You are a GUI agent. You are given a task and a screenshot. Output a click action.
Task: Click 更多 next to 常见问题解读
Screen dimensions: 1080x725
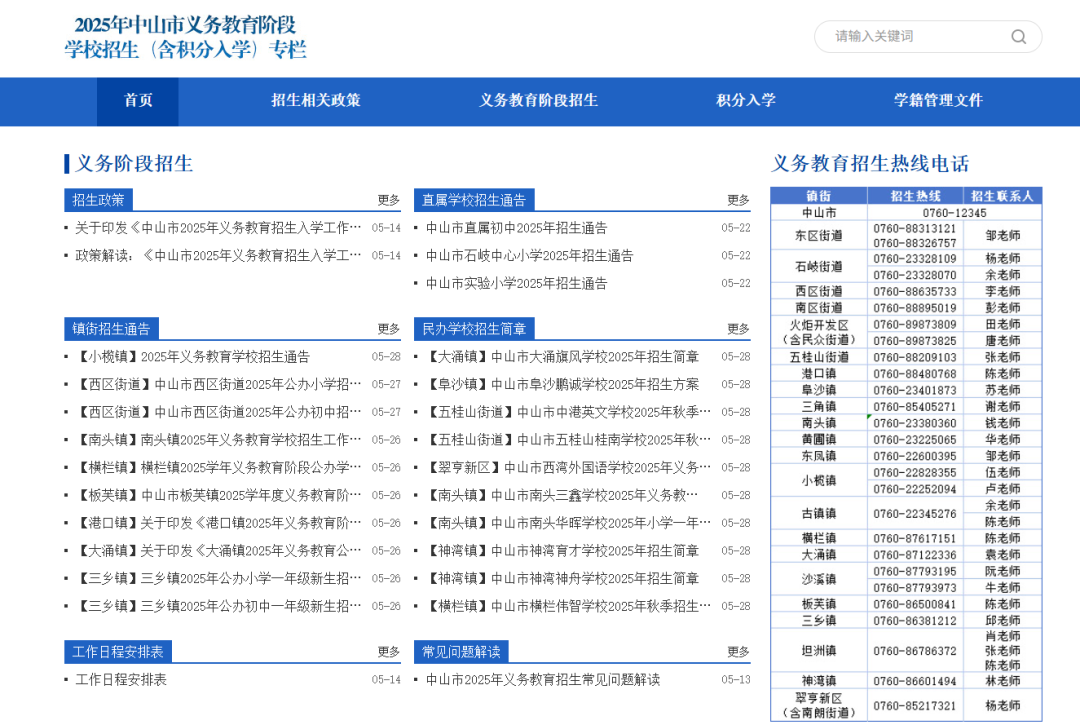[x=737, y=651]
